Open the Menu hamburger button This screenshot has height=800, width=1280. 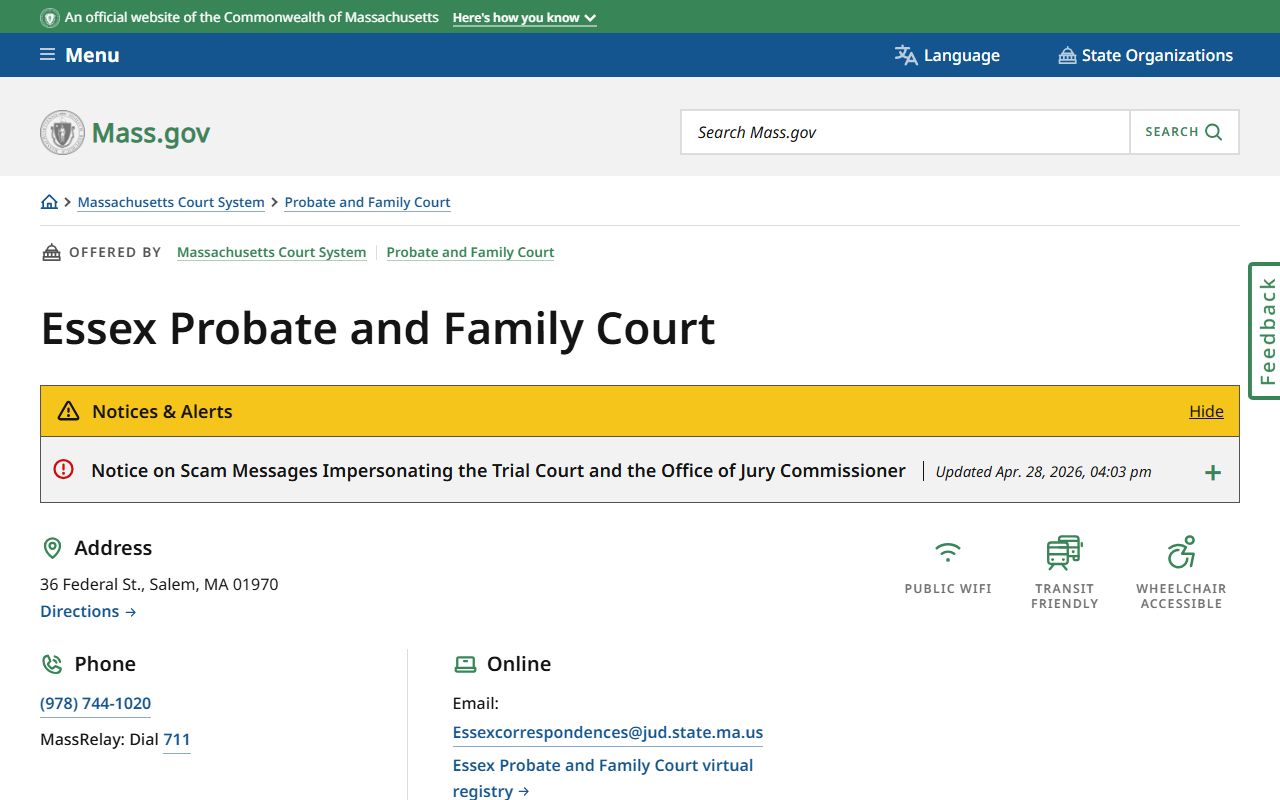[x=80, y=55]
